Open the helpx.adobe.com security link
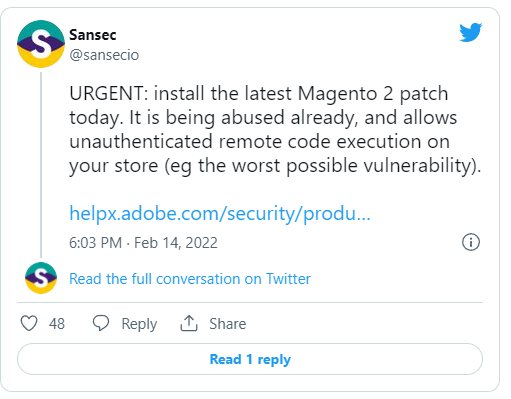Screen dimensions: 511x399 point(220,213)
